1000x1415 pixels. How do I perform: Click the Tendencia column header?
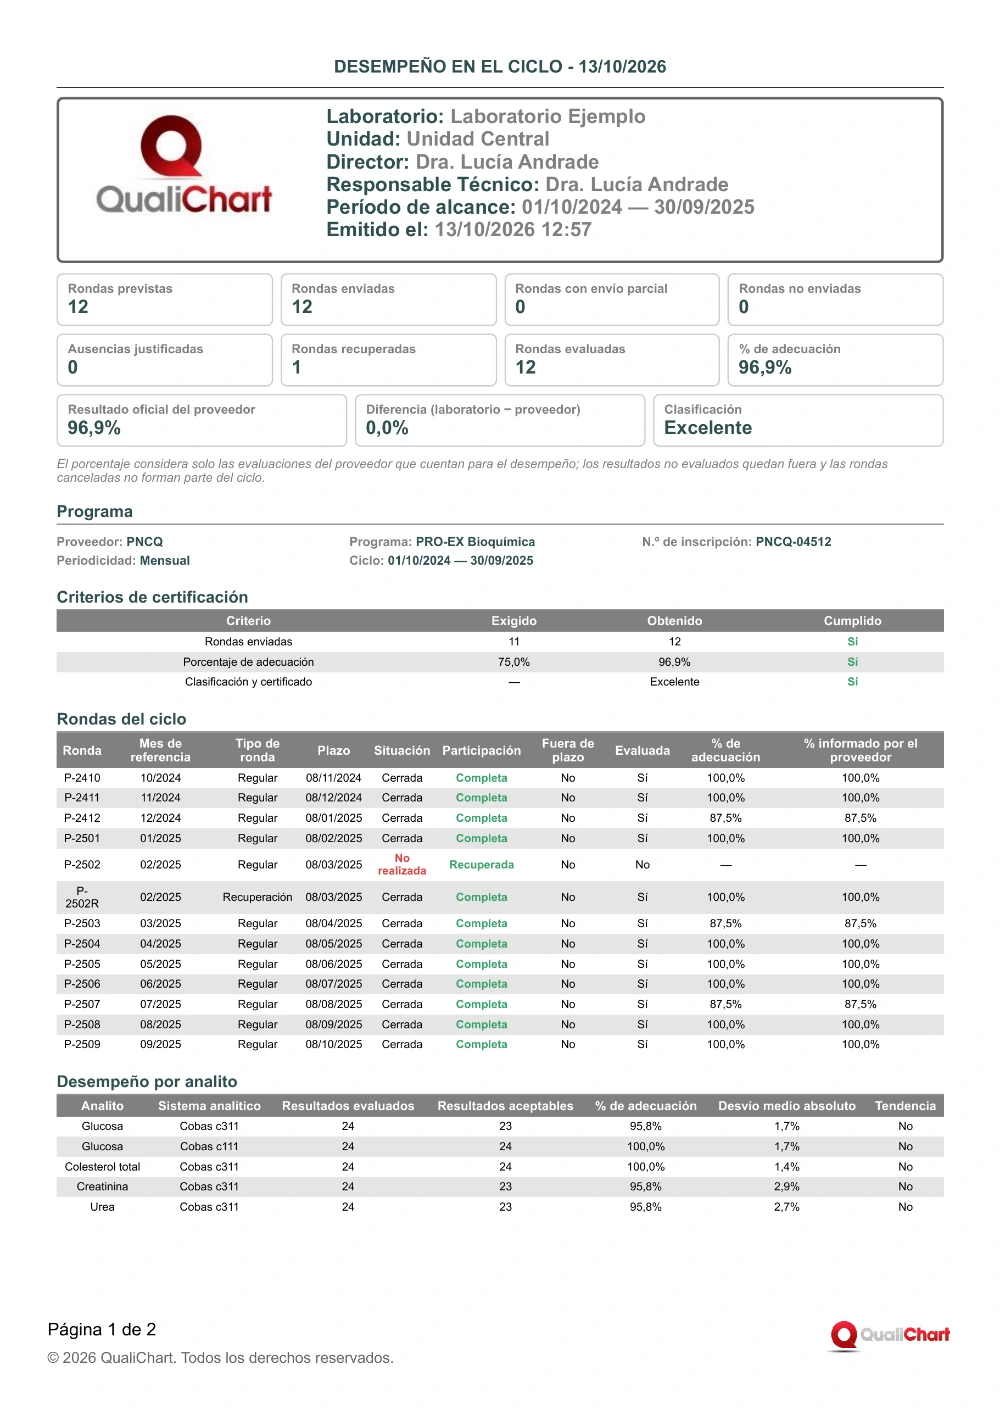[x=905, y=1106]
